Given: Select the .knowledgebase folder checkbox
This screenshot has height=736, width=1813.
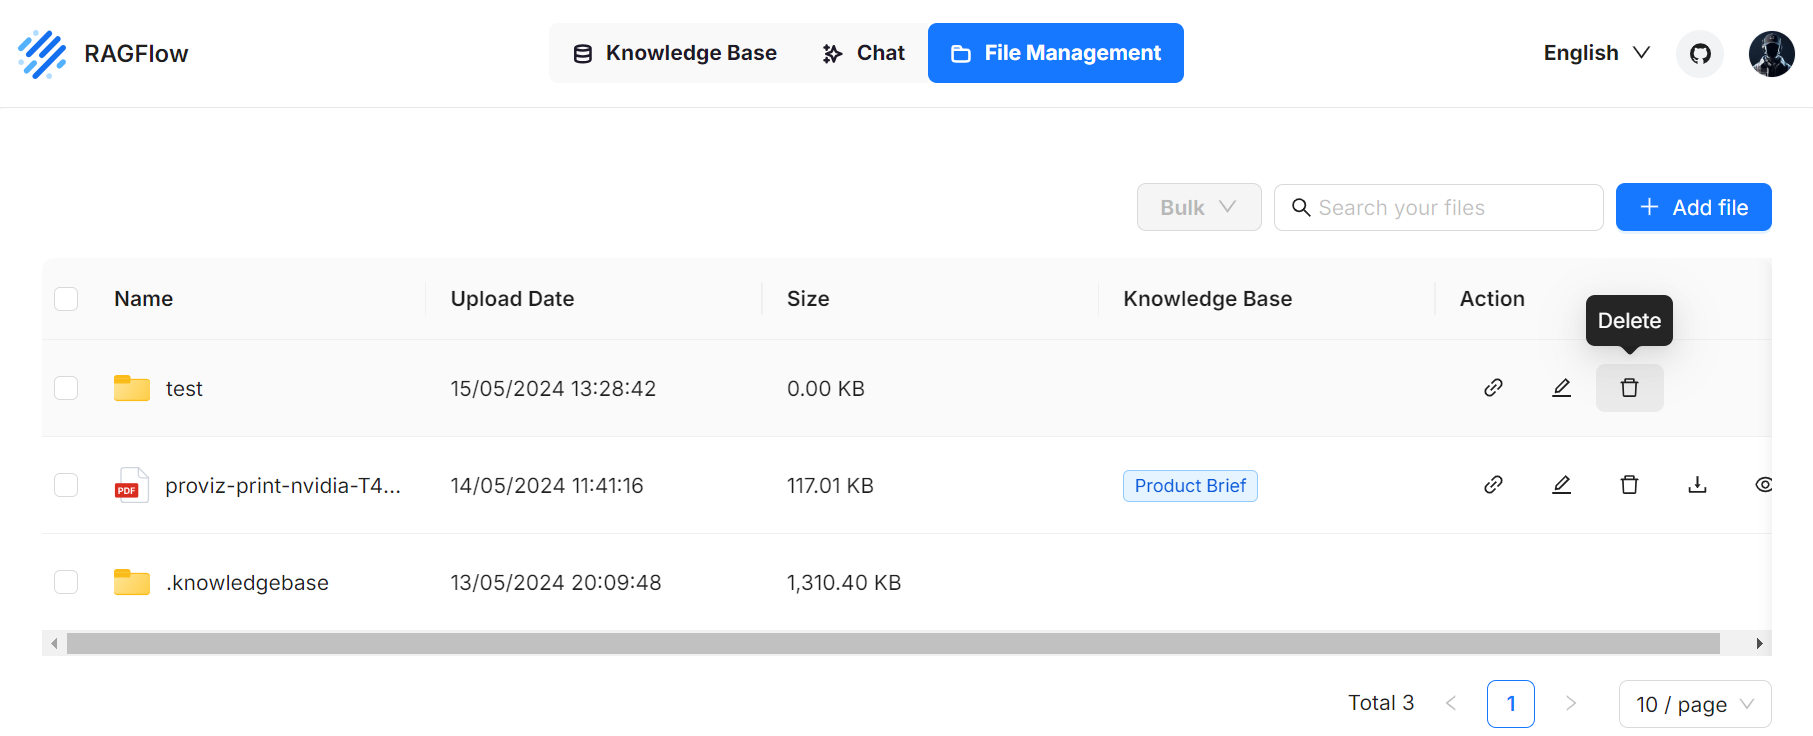Looking at the screenshot, I should [66, 582].
